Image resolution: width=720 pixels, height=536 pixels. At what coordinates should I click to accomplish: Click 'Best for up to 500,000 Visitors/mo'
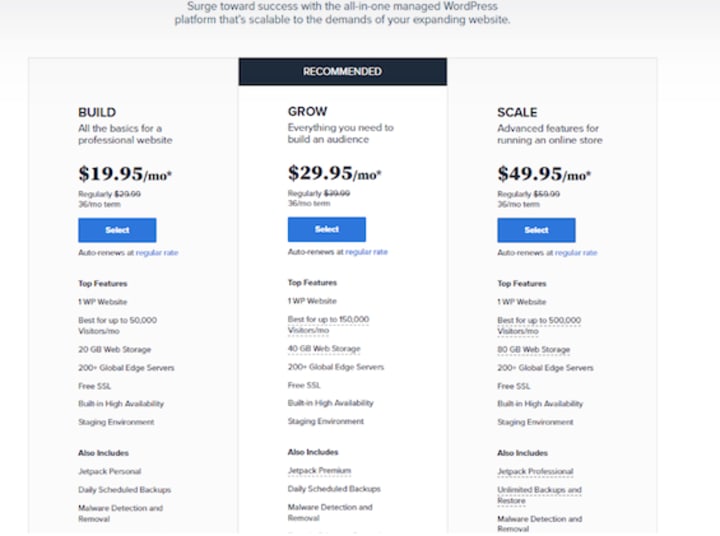537,325
